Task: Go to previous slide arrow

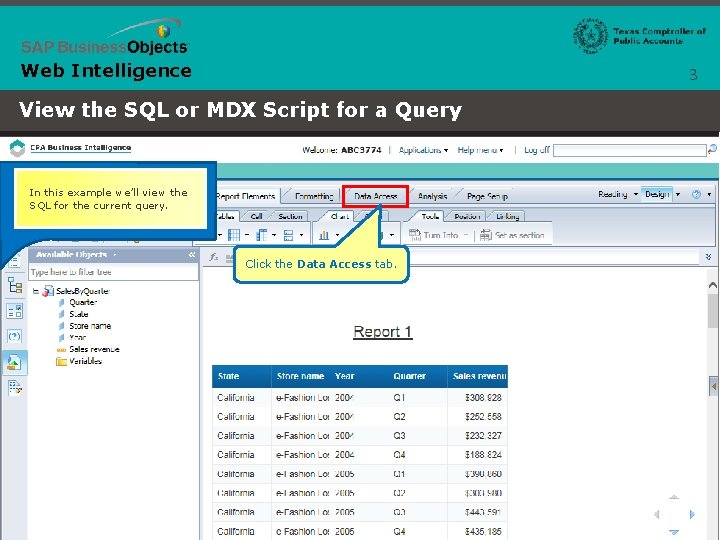Action: pyautogui.click(x=657, y=514)
